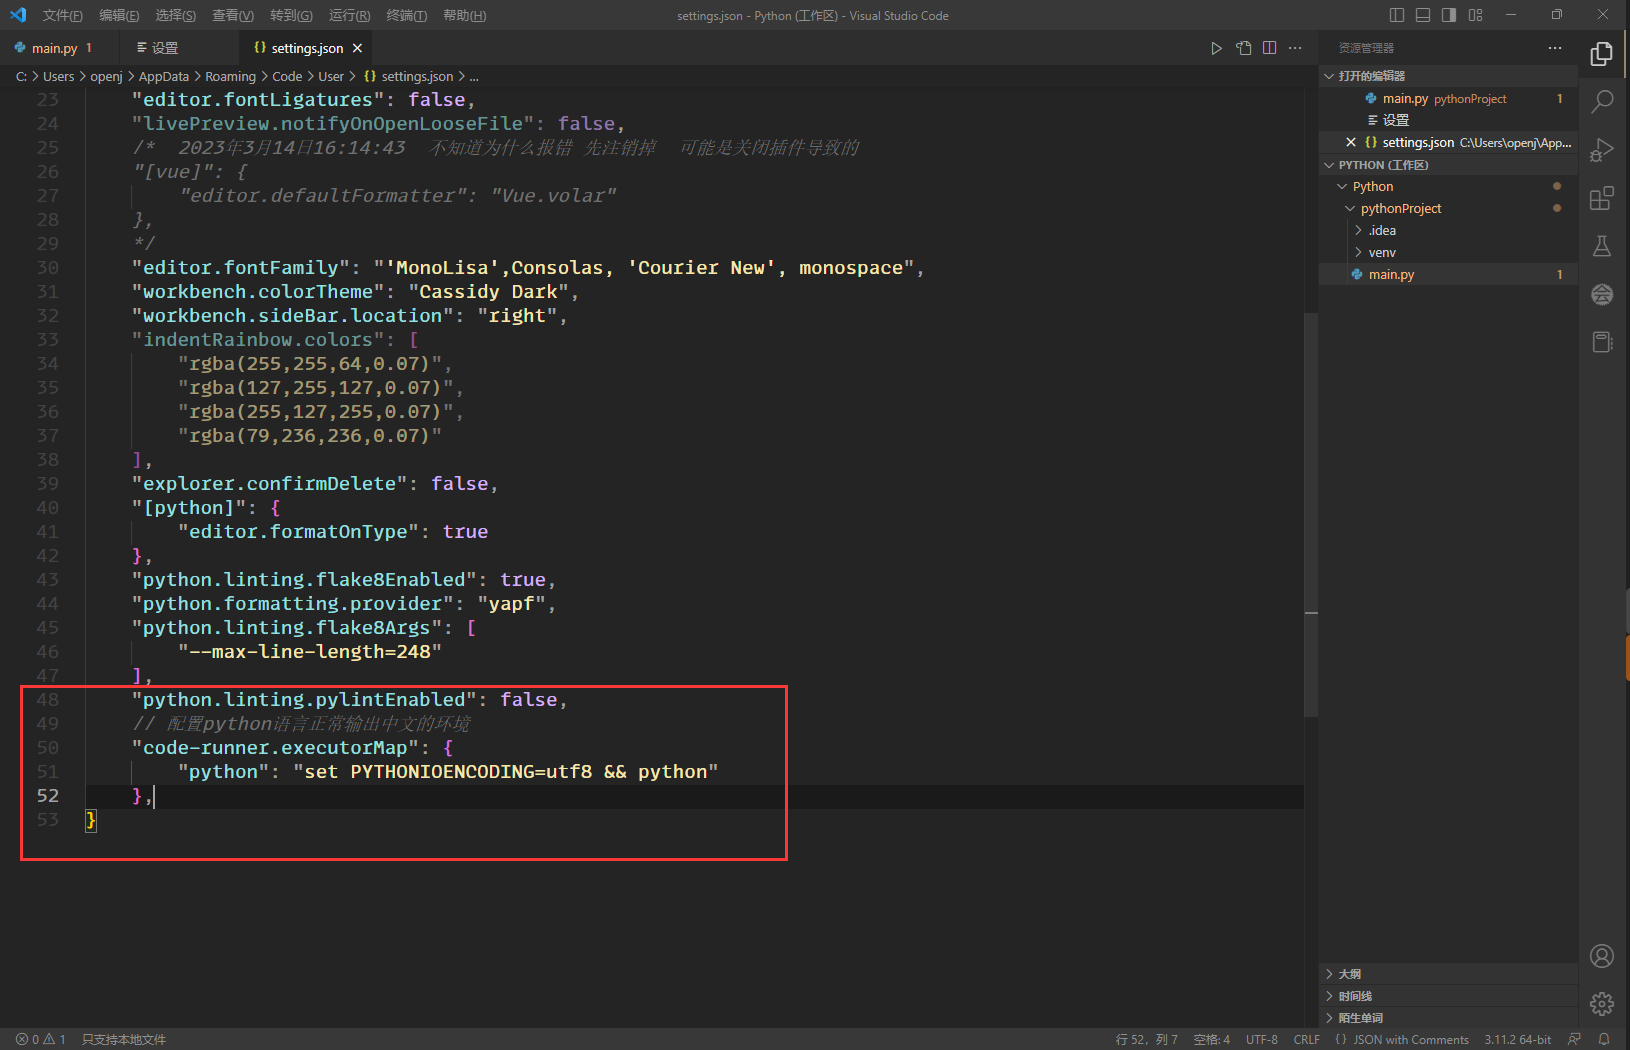Expand the venv folder
The width and height of the screenshot is (1630, 1050).
point(1448,253)
